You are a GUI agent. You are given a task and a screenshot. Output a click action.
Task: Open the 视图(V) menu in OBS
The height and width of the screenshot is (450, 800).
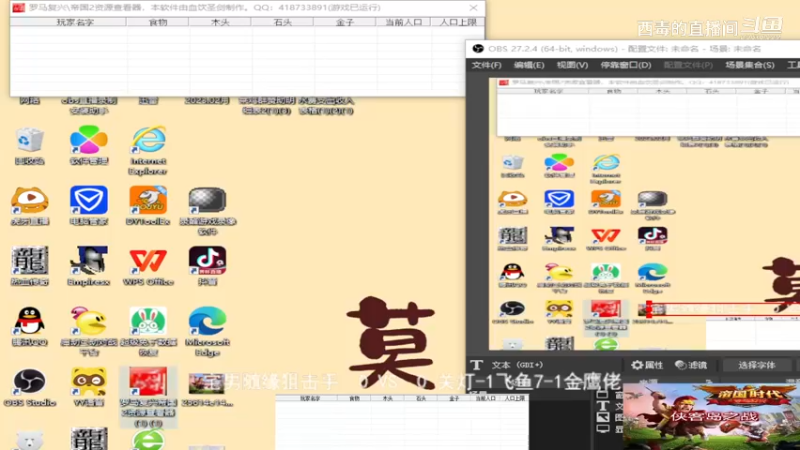[x=572, y=65]
